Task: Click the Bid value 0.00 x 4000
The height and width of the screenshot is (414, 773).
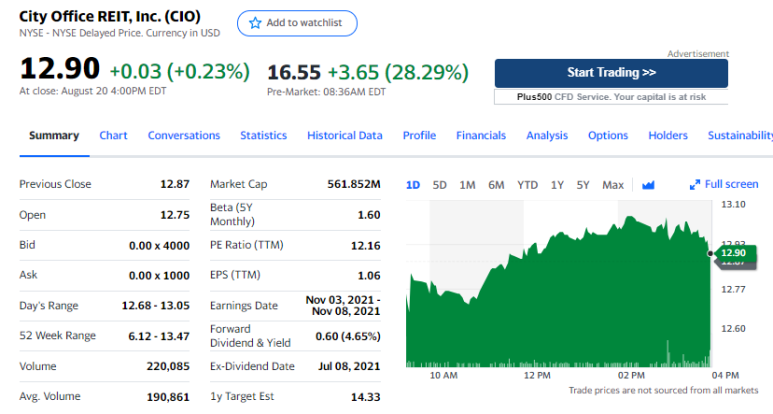Action: point(159,245)
